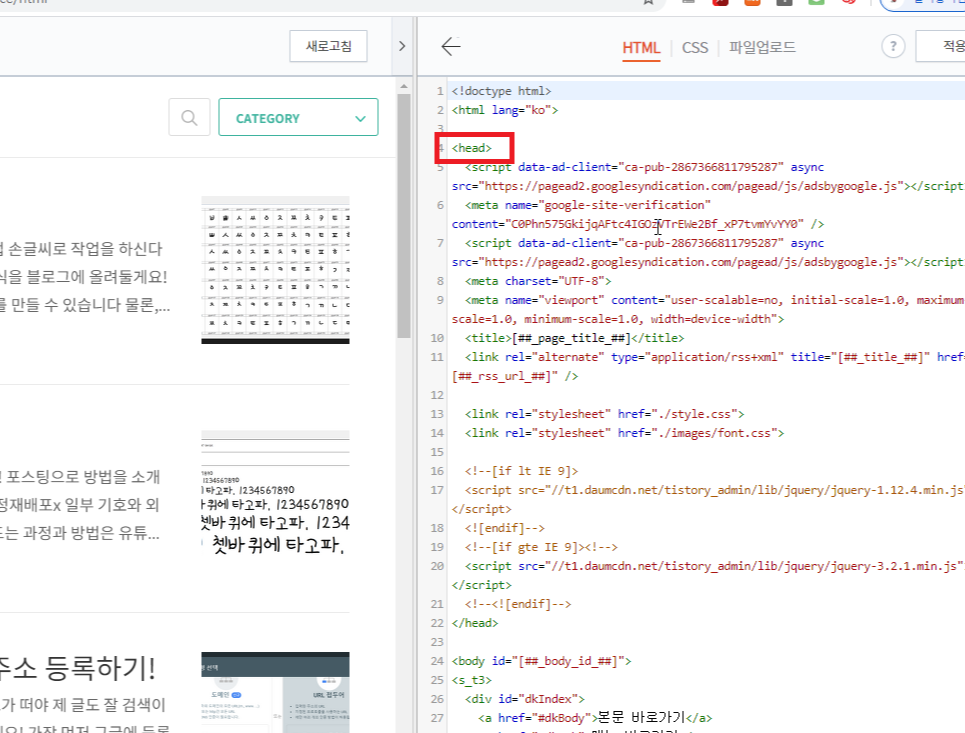
Task: Click the <!--[if lt IE 9]> comment line
Action: [x=521, y=471]
